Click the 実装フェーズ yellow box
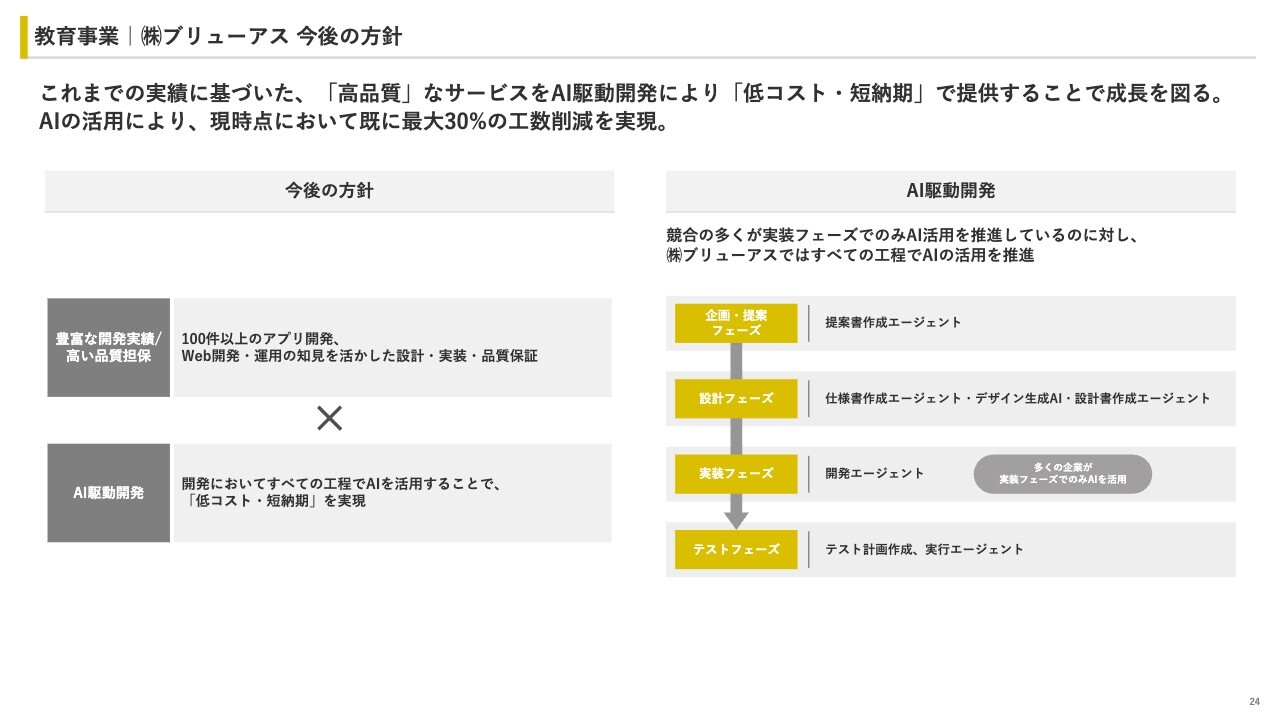The height and width of the screenshot is (720, 1280). pyautogui.click(x=736, y=473)
